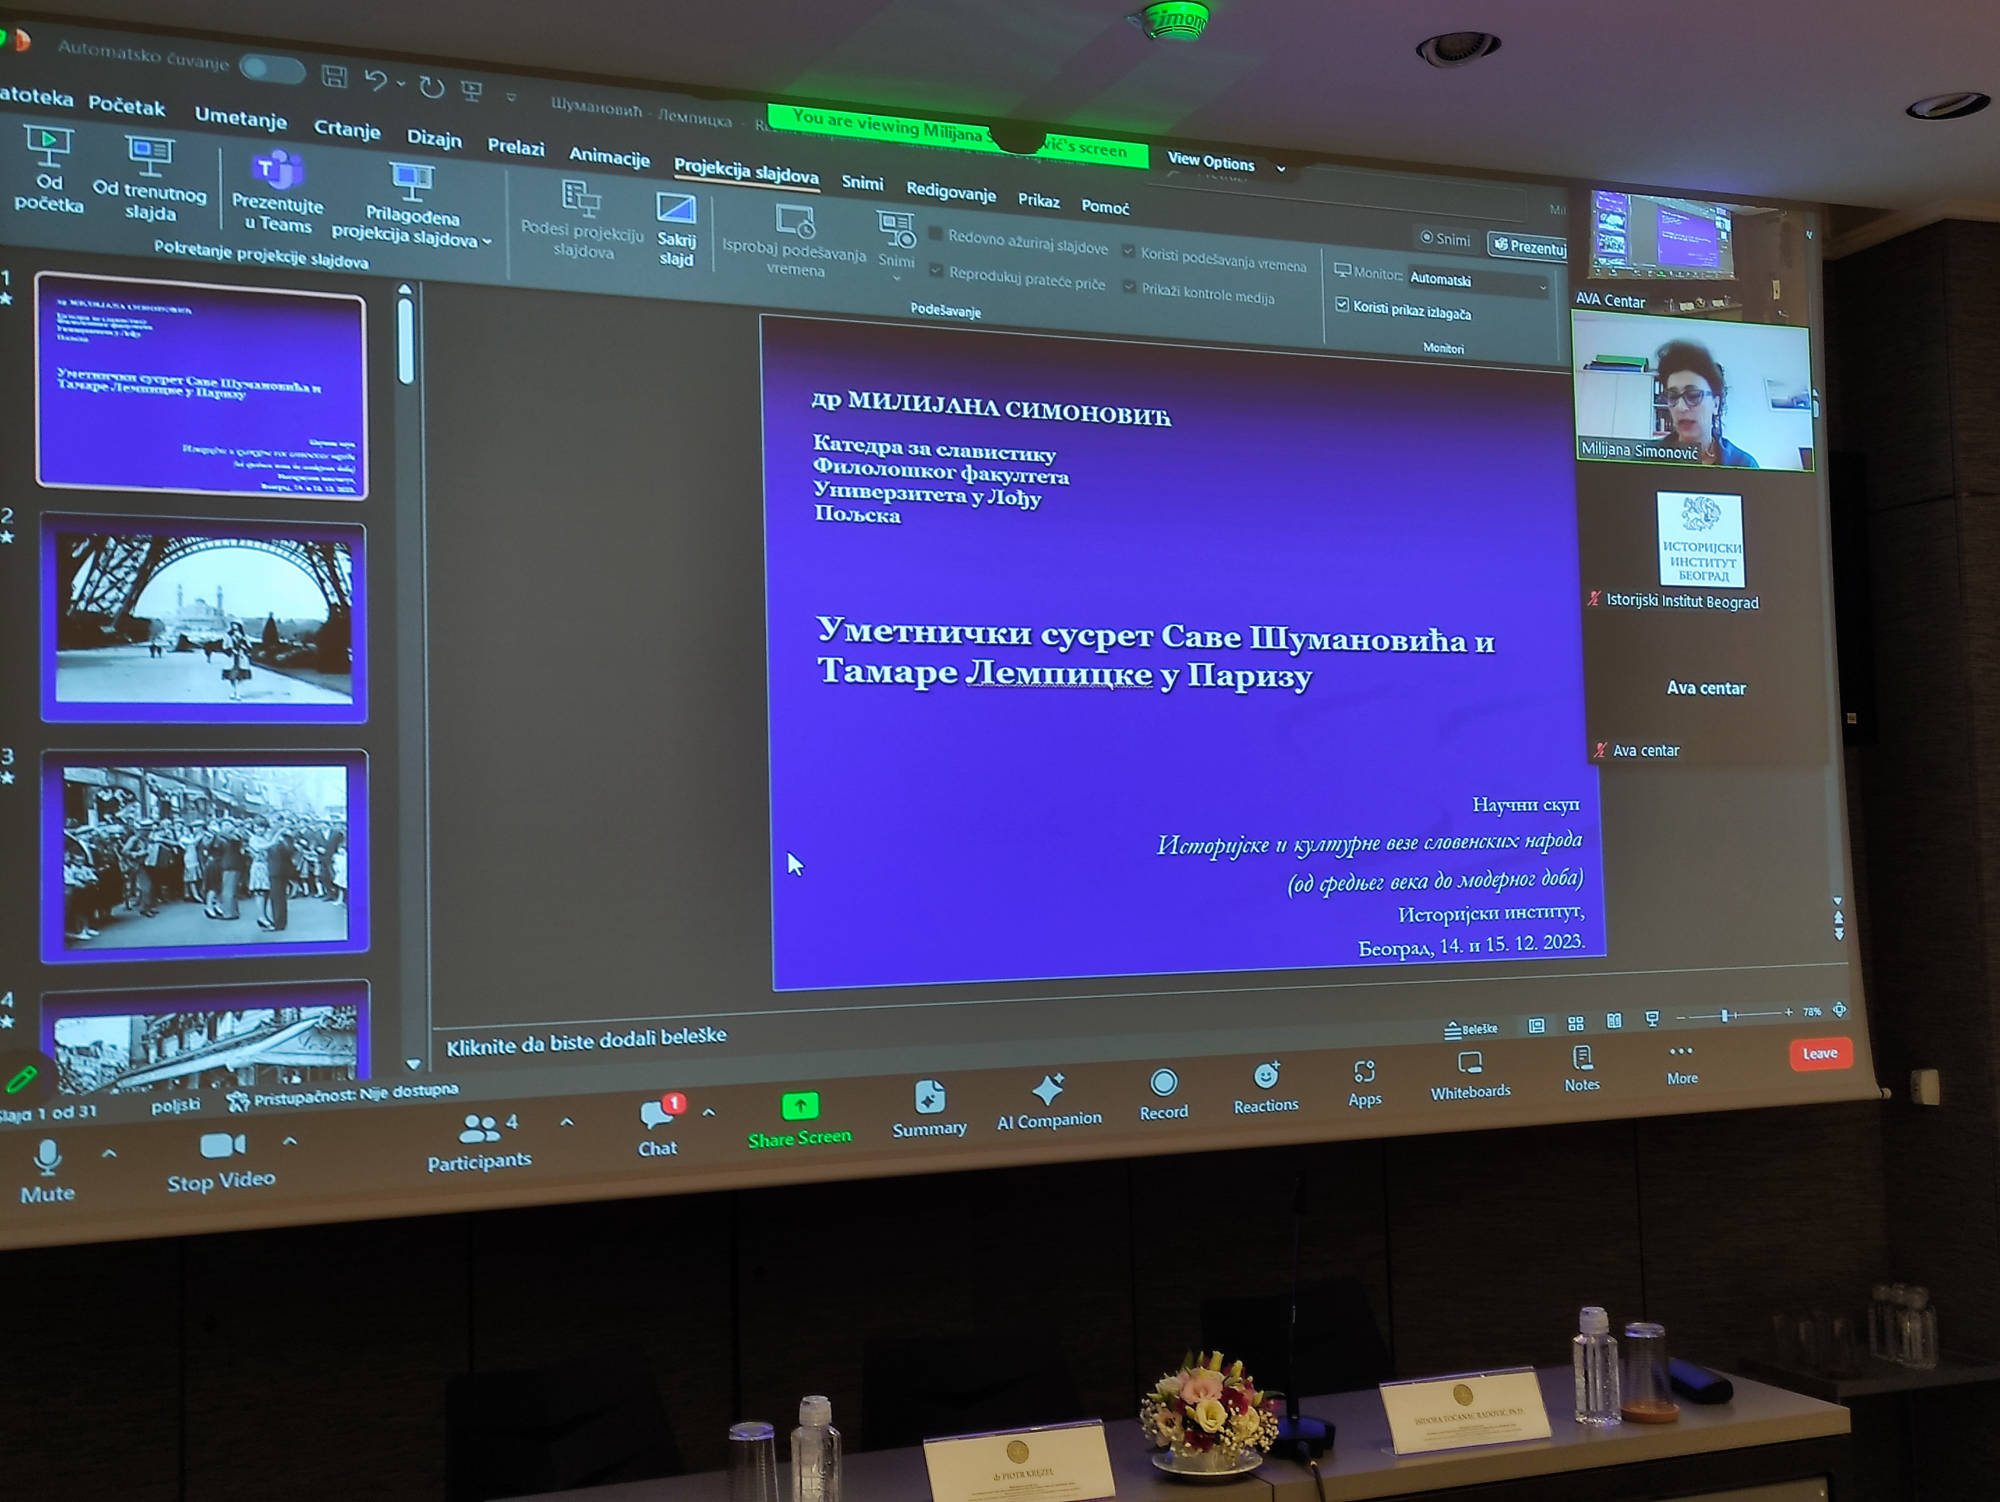Click zoom out minus icon
Viewport: 2000px width, 1502px height.
pyautogui.click(x=1681, y=1017)
